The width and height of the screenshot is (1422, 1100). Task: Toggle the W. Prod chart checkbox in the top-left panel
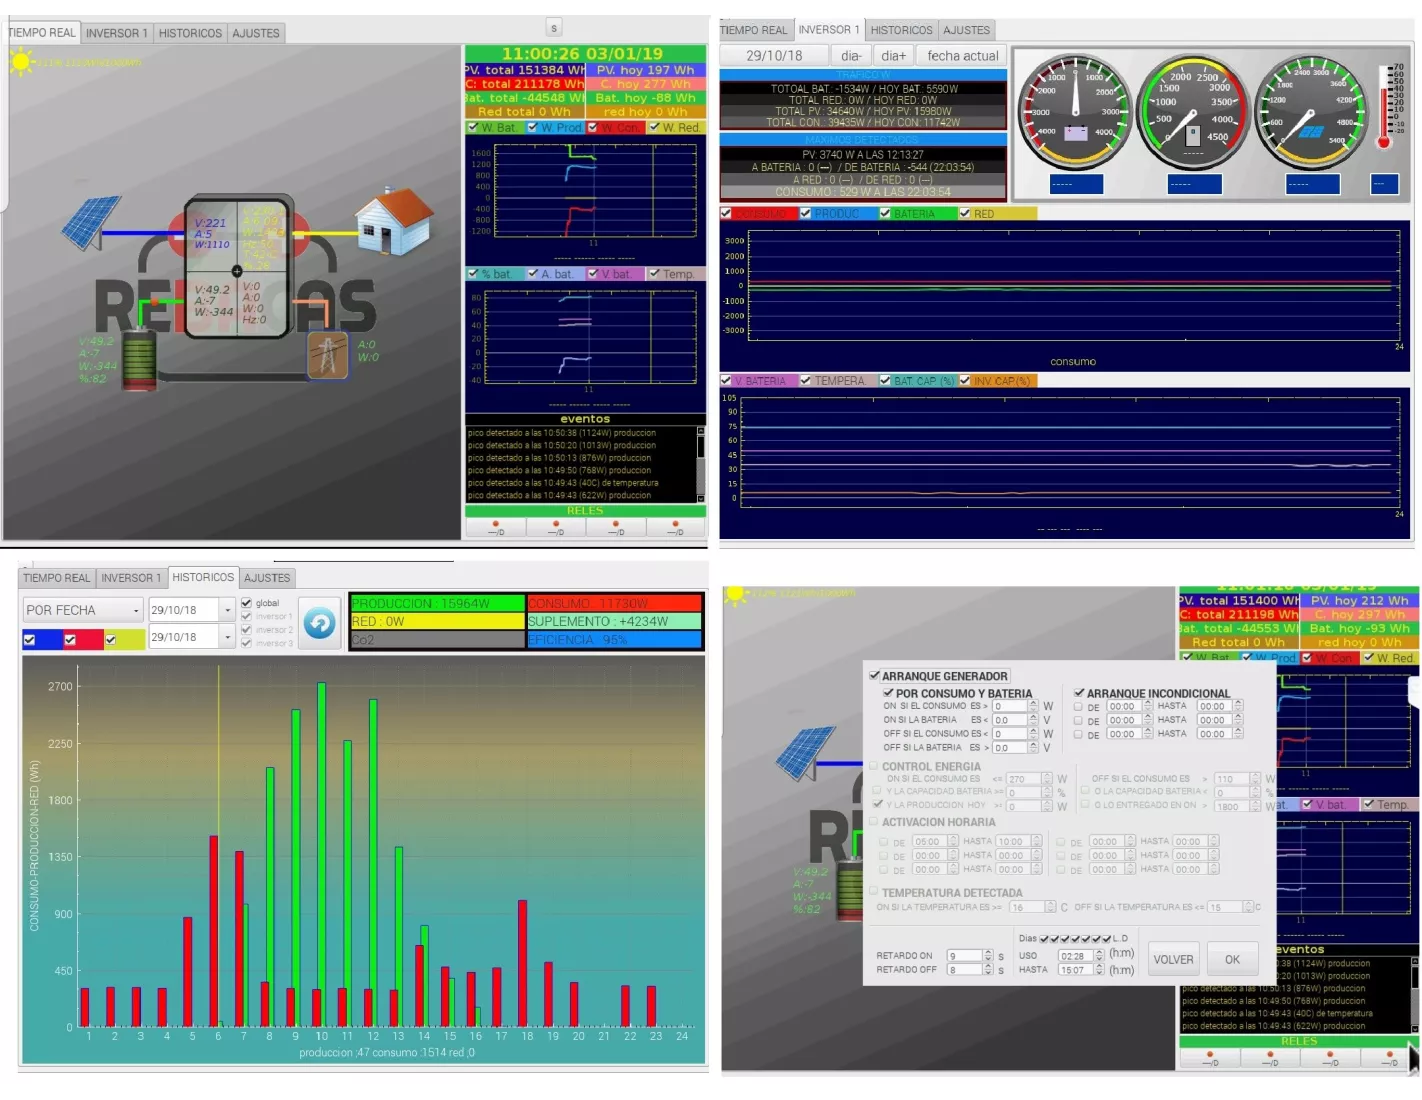click(x=533, y=127)
